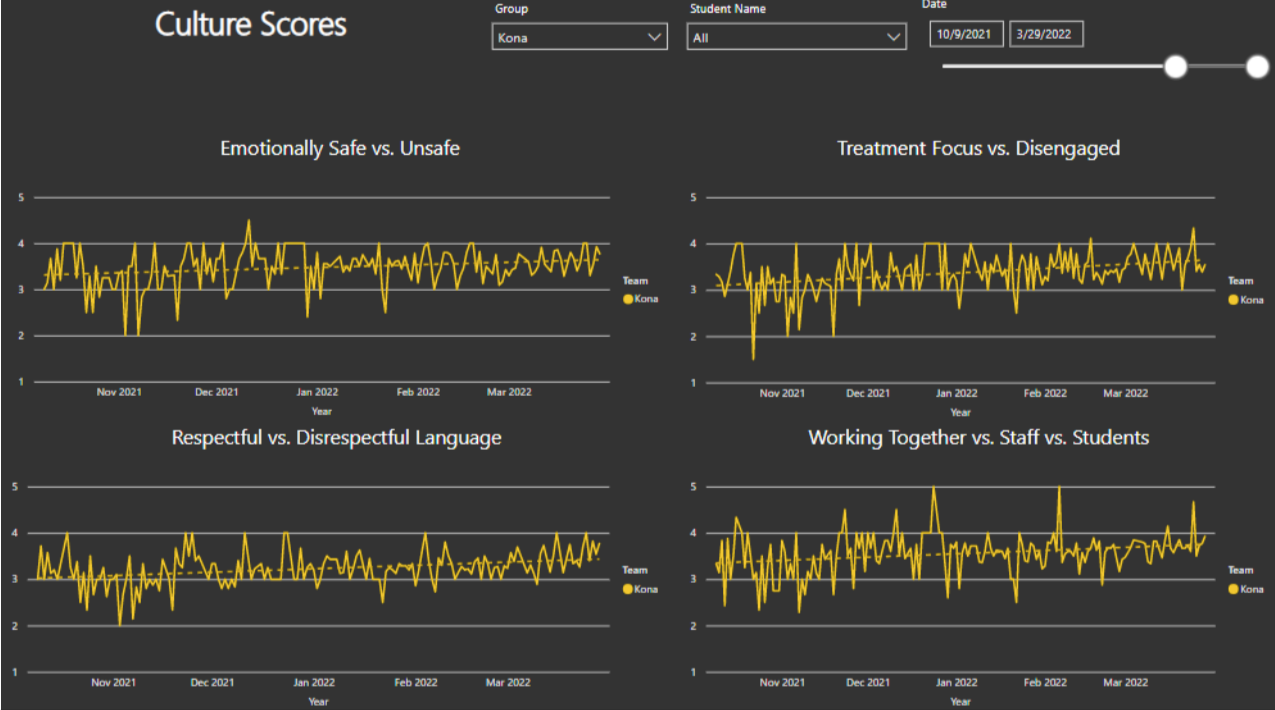Click Kona legend marker in Treatment Focus chart
This screenshot has width=1275, height=710.
tap(1234, 300)
